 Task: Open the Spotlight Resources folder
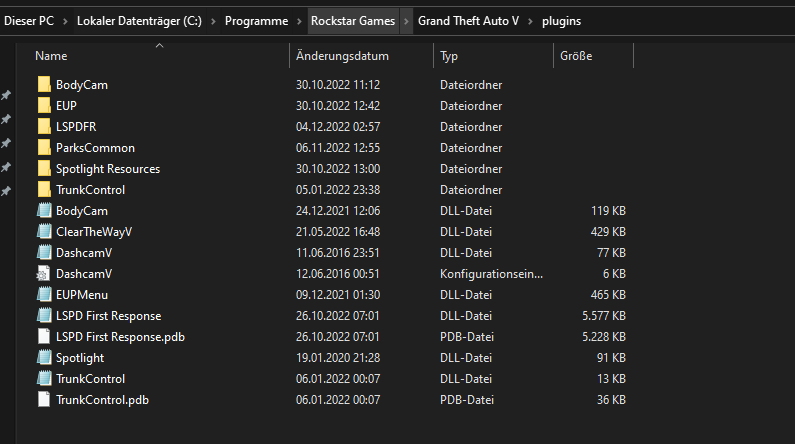tap(107, 169)
